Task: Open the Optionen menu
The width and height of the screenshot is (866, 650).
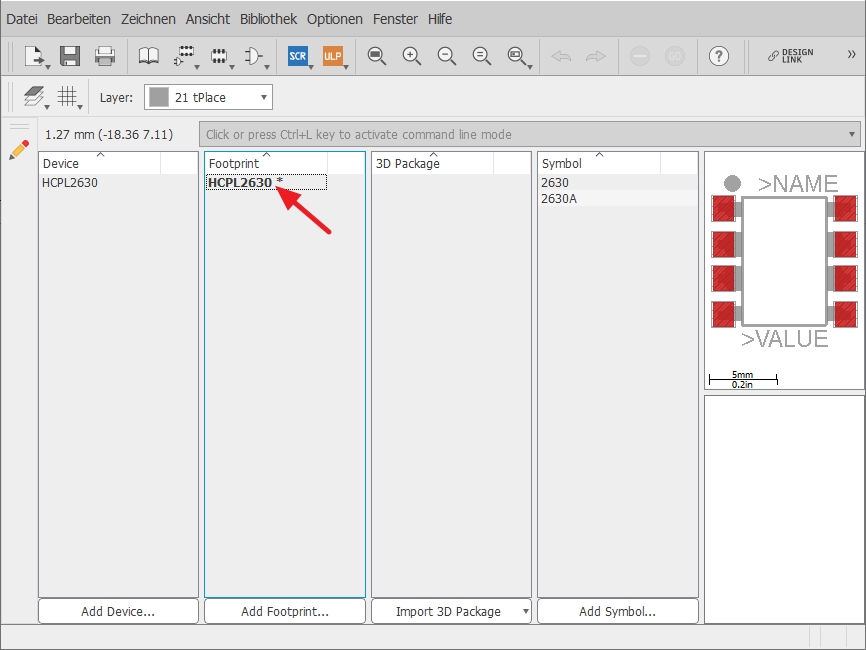Action: coord(335,19)
